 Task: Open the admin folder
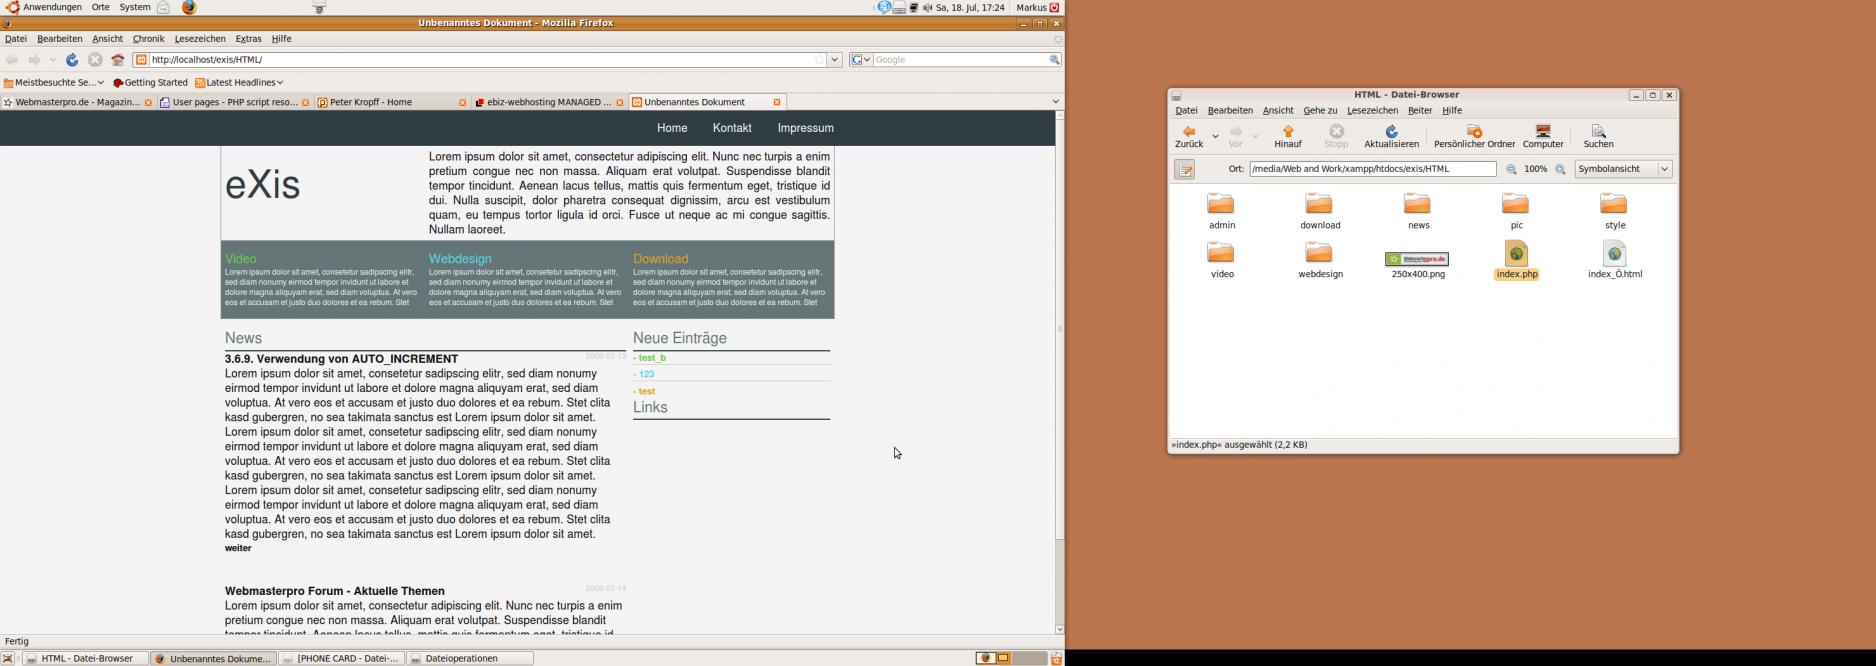pos(1221,205)
